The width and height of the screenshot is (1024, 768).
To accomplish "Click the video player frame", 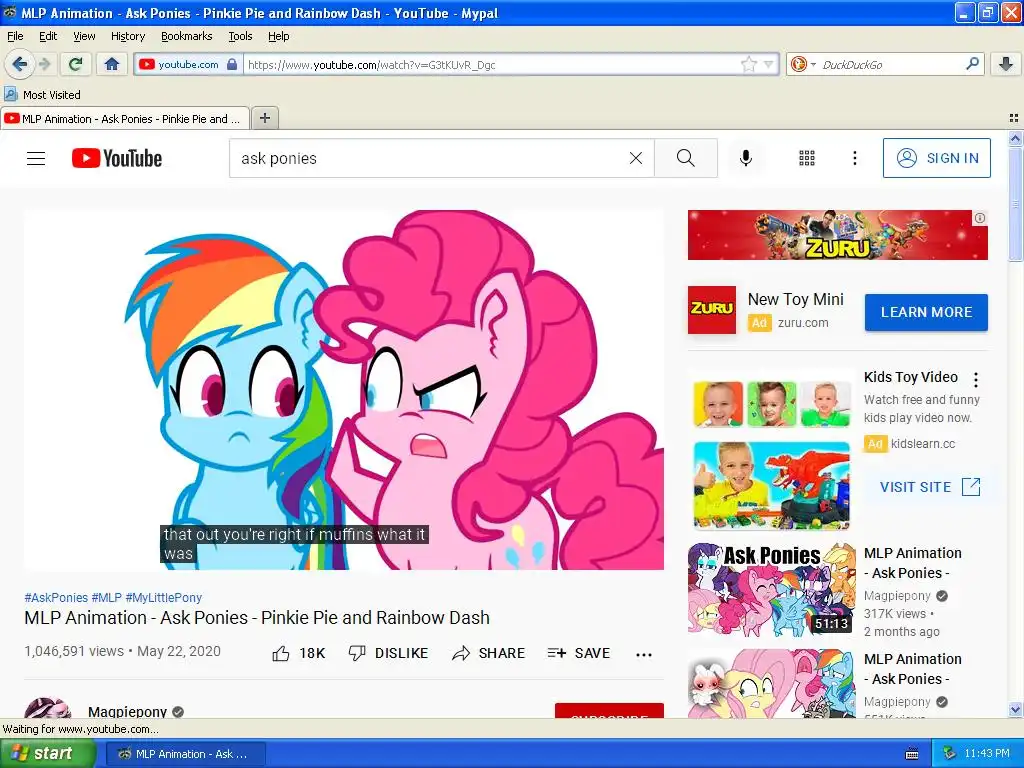I will click(x=344, y=390).
